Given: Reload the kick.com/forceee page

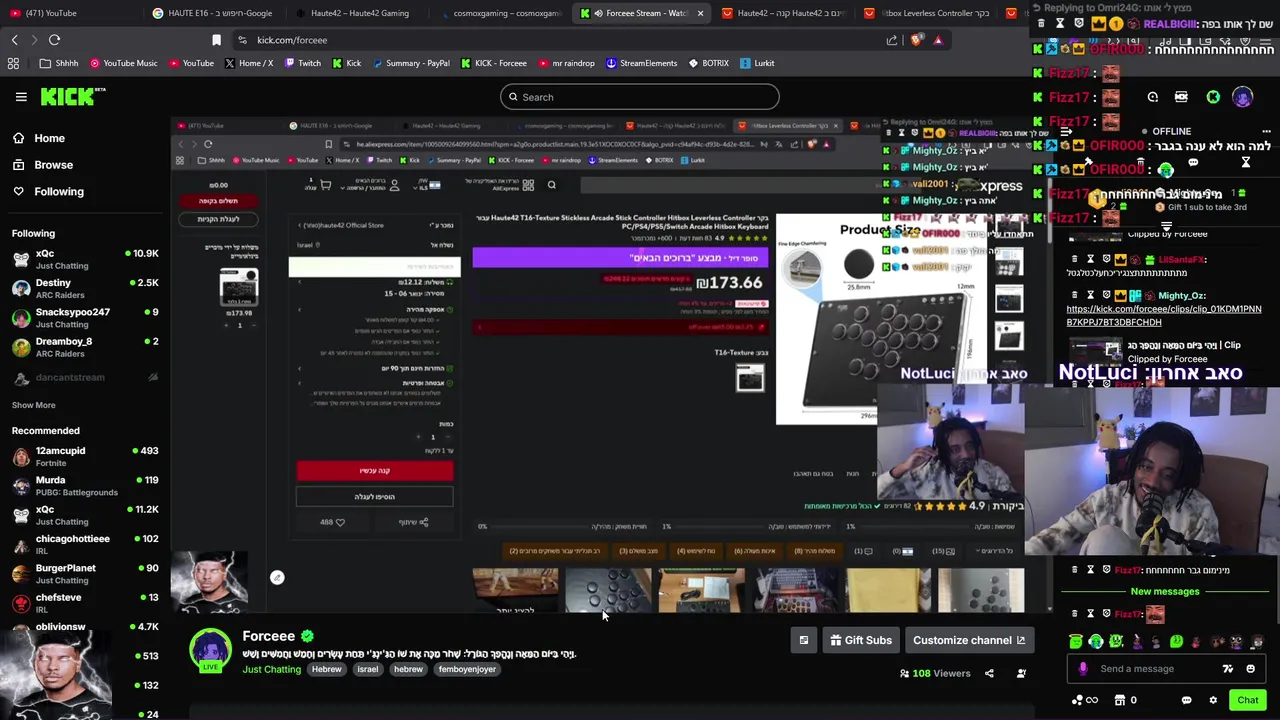Looking at the screenshot, I should tap(54, 40).
